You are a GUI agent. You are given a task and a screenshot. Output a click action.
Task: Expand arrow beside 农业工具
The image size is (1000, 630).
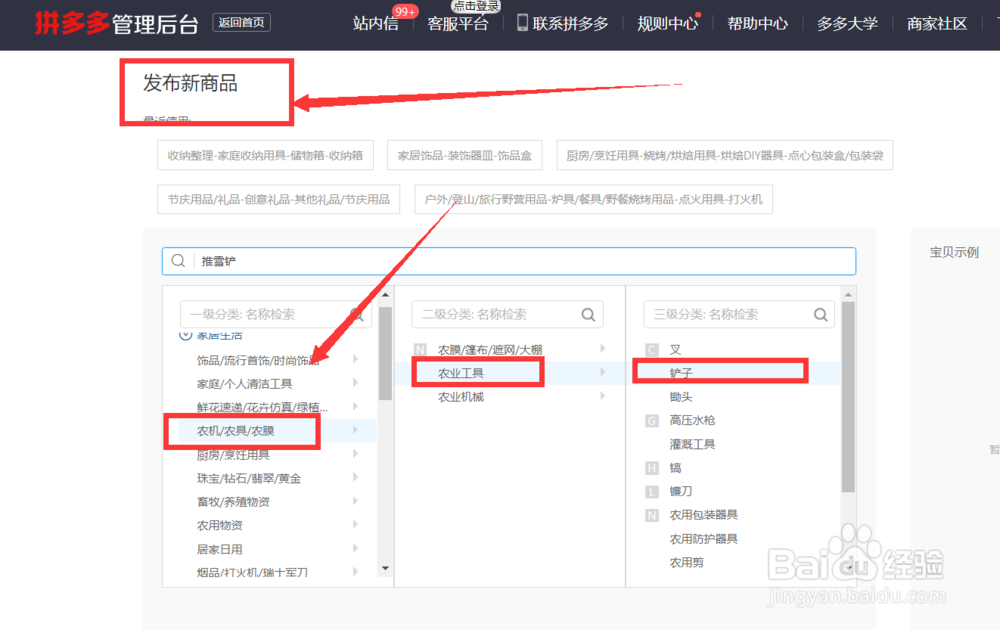pyautogui.click(x=603, y=372)
